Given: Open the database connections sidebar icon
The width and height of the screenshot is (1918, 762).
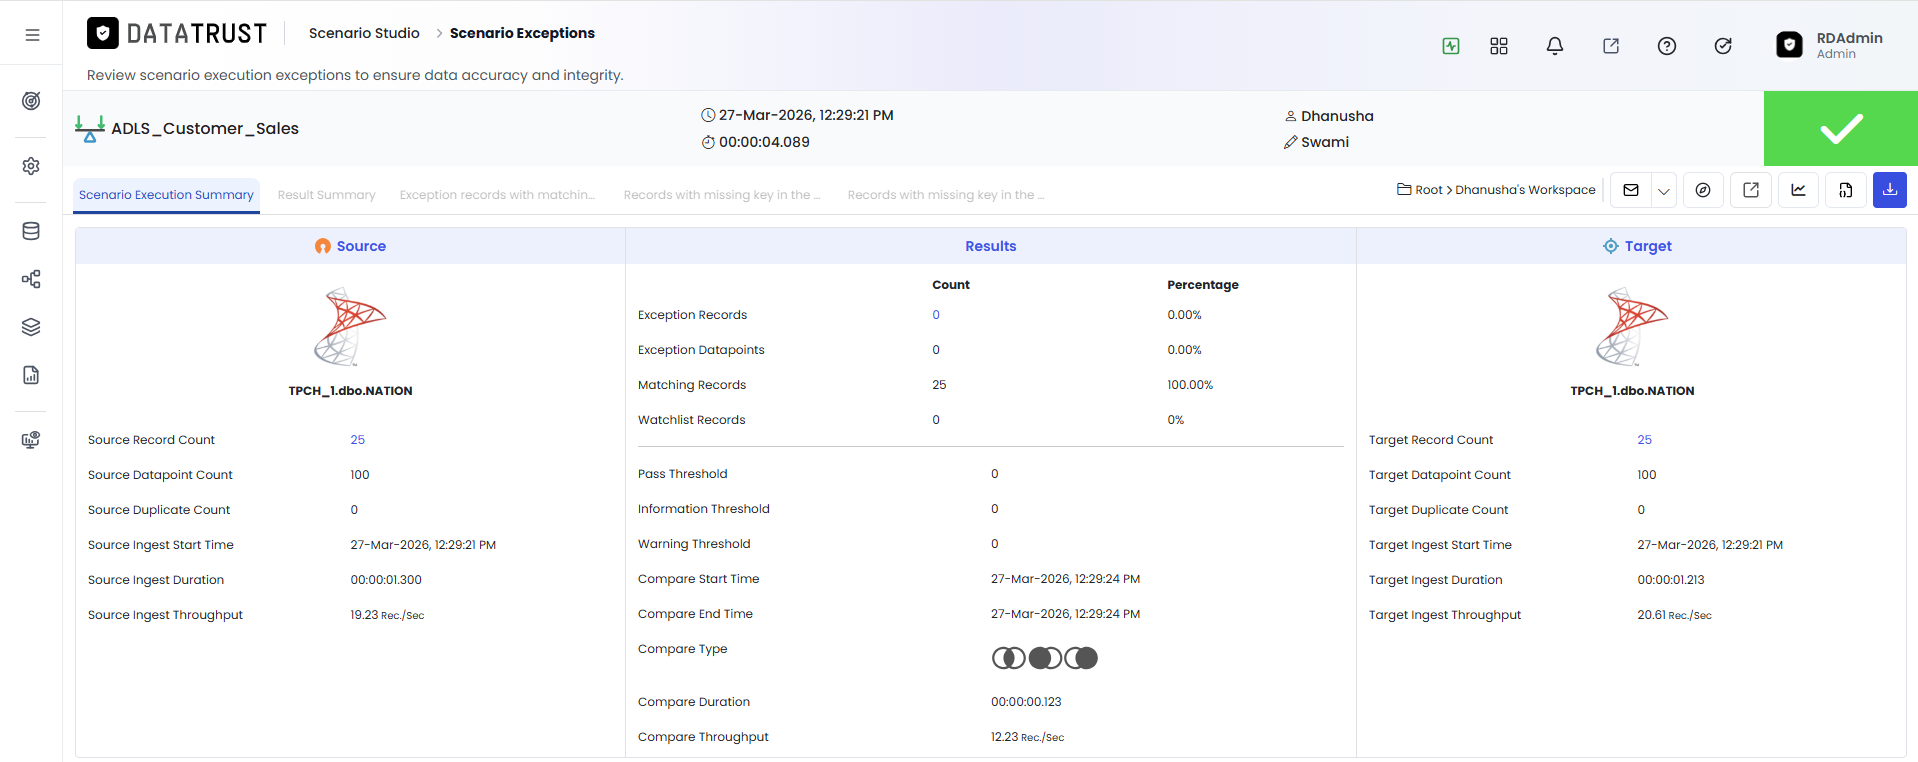Looking at the screenshot, I should pos(31,231).
